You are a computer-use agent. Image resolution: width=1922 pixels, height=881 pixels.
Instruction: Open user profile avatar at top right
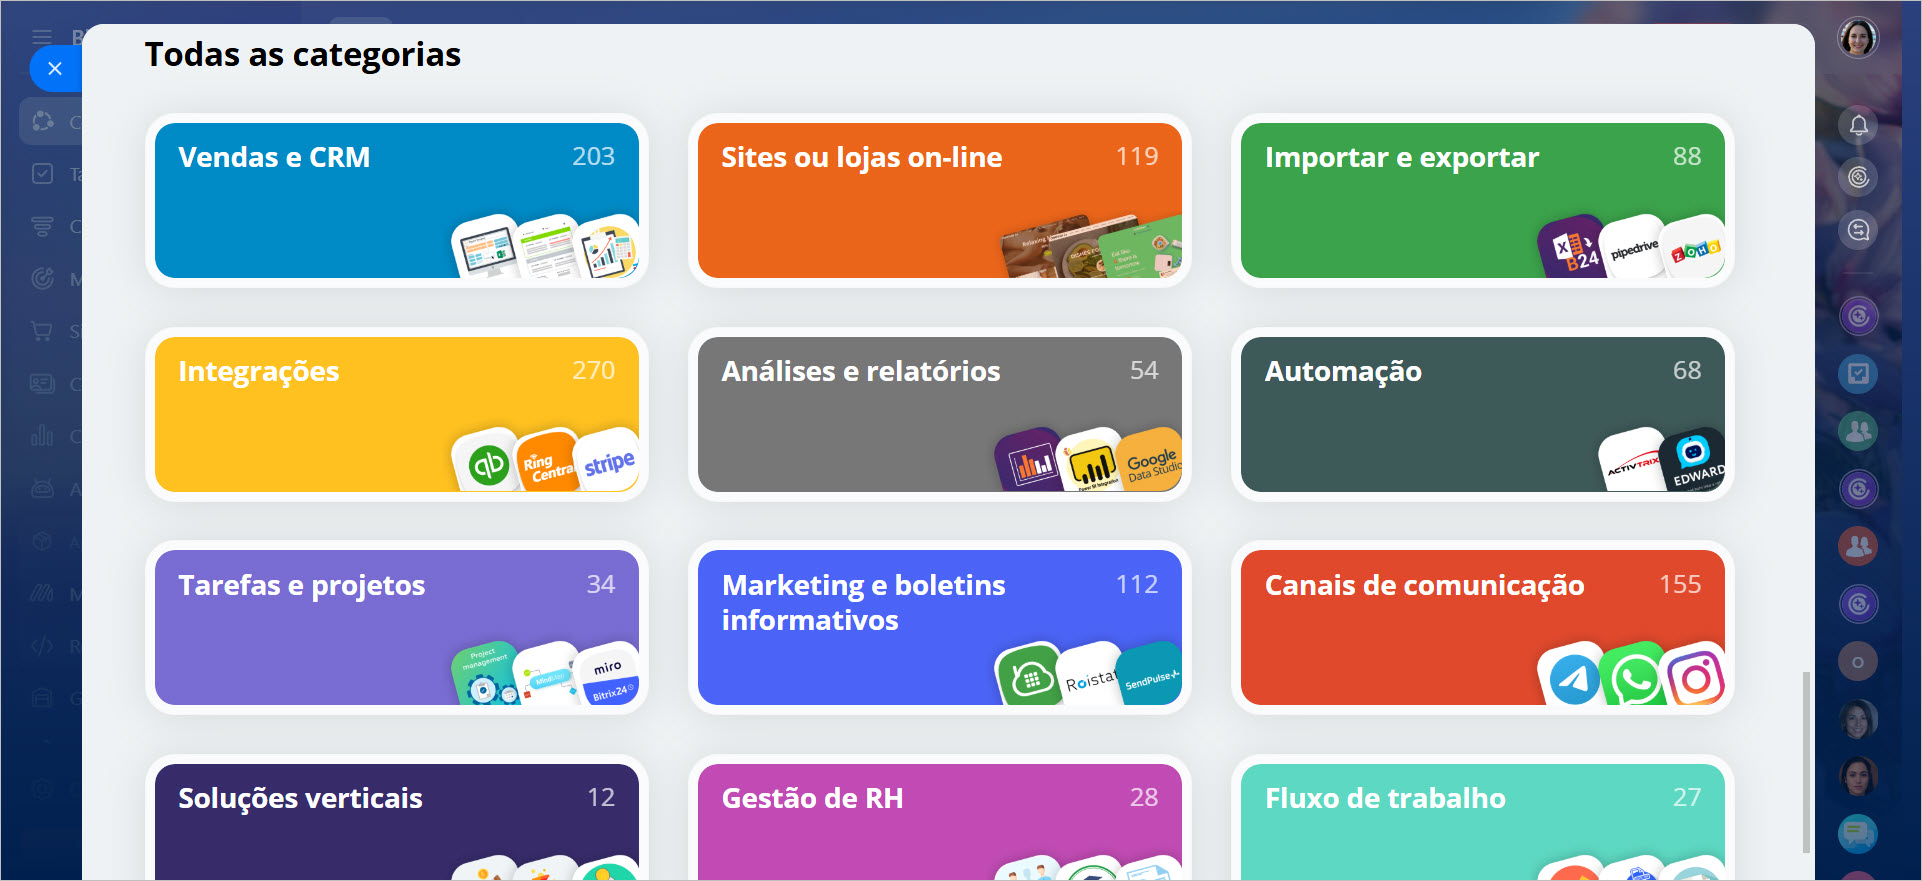[x=1858, y=38]
